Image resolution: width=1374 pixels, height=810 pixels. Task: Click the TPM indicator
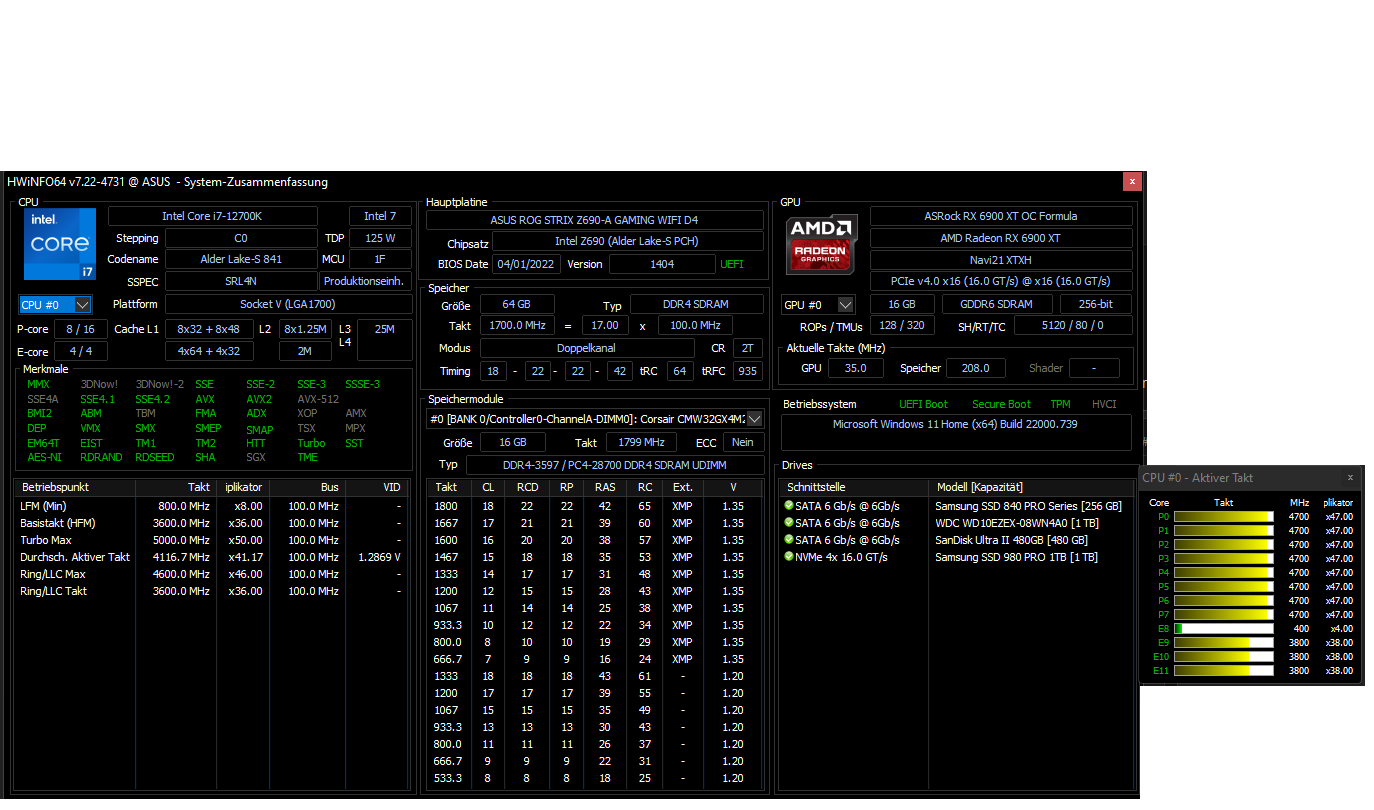coord(1060,404)
